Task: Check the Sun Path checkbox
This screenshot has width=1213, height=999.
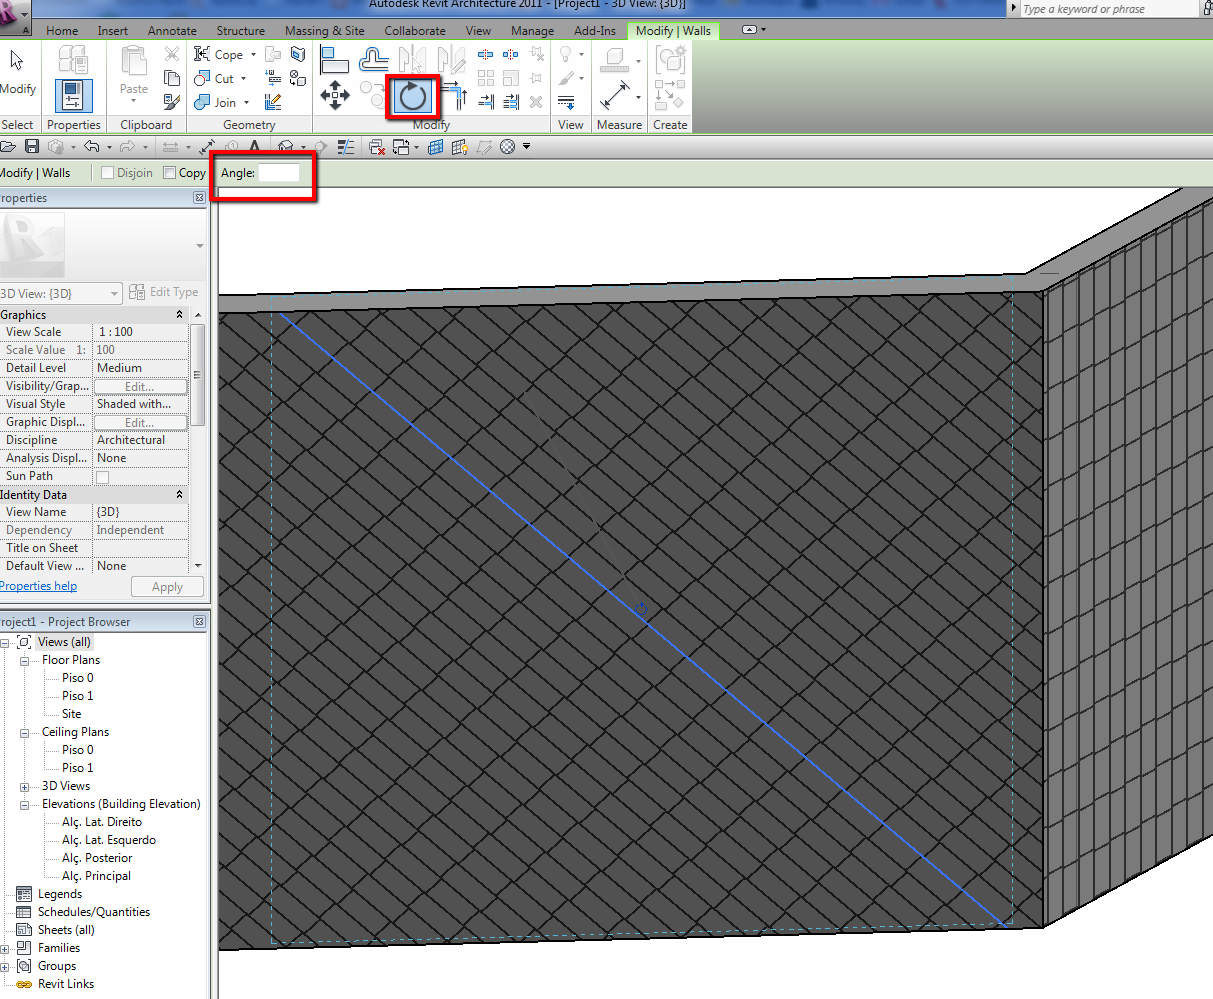Action: (102, 477)
